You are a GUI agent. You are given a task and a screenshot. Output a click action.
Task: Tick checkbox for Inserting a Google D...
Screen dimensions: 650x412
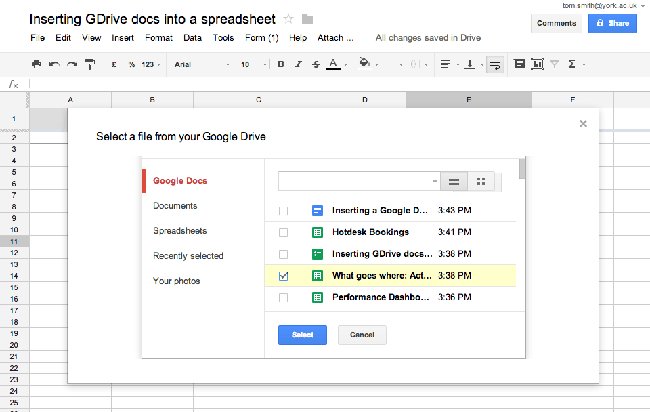pyautogui.click(x=284, y=211)
